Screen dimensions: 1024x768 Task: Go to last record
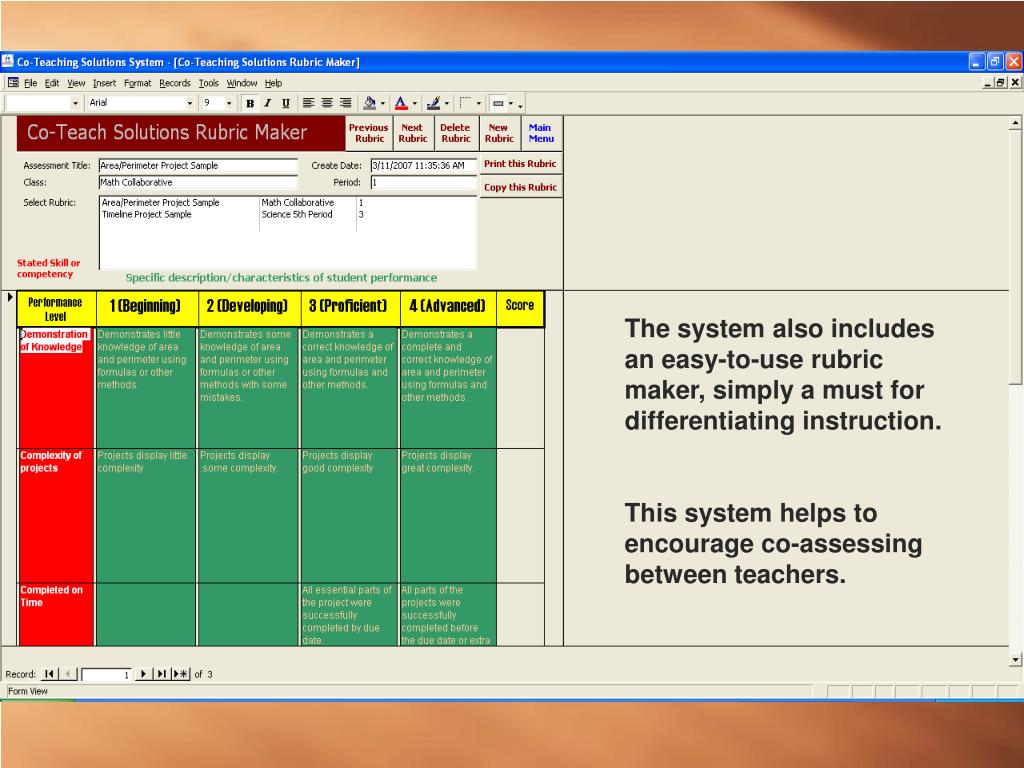(x=161, y=674)
